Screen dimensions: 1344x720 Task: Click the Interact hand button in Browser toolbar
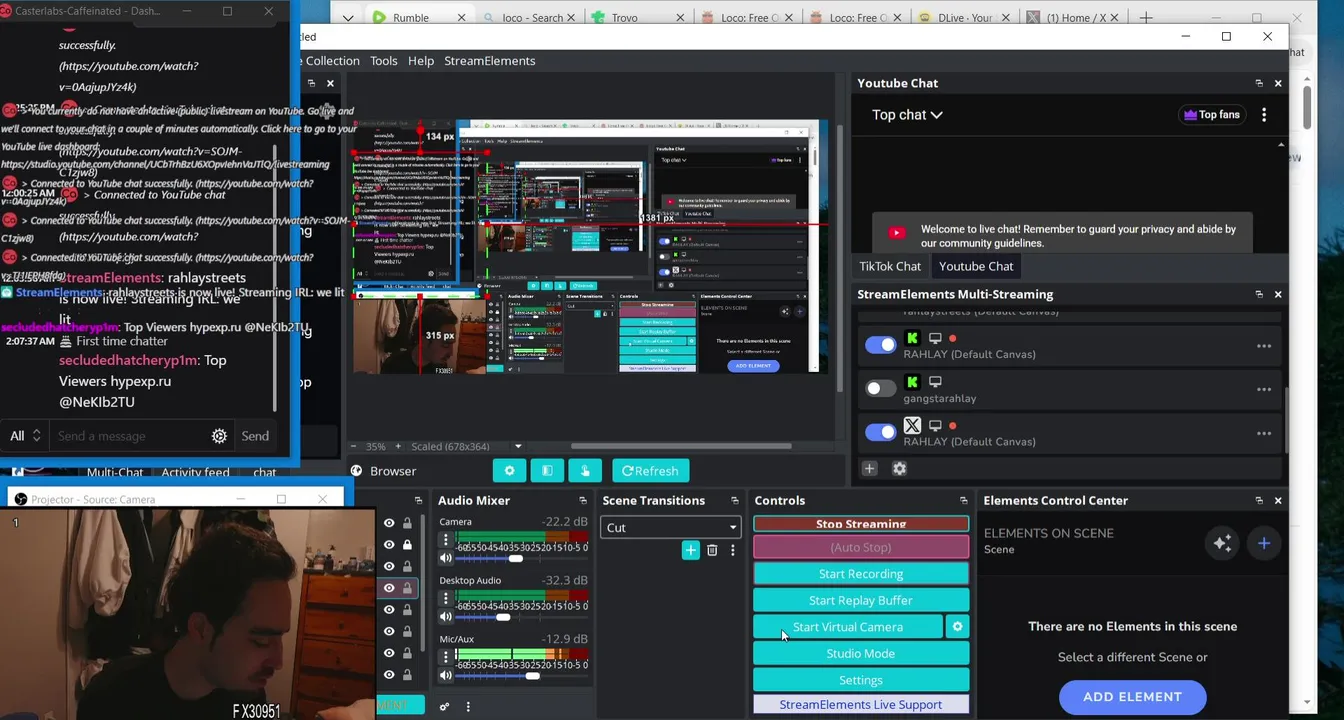(585, 471)
